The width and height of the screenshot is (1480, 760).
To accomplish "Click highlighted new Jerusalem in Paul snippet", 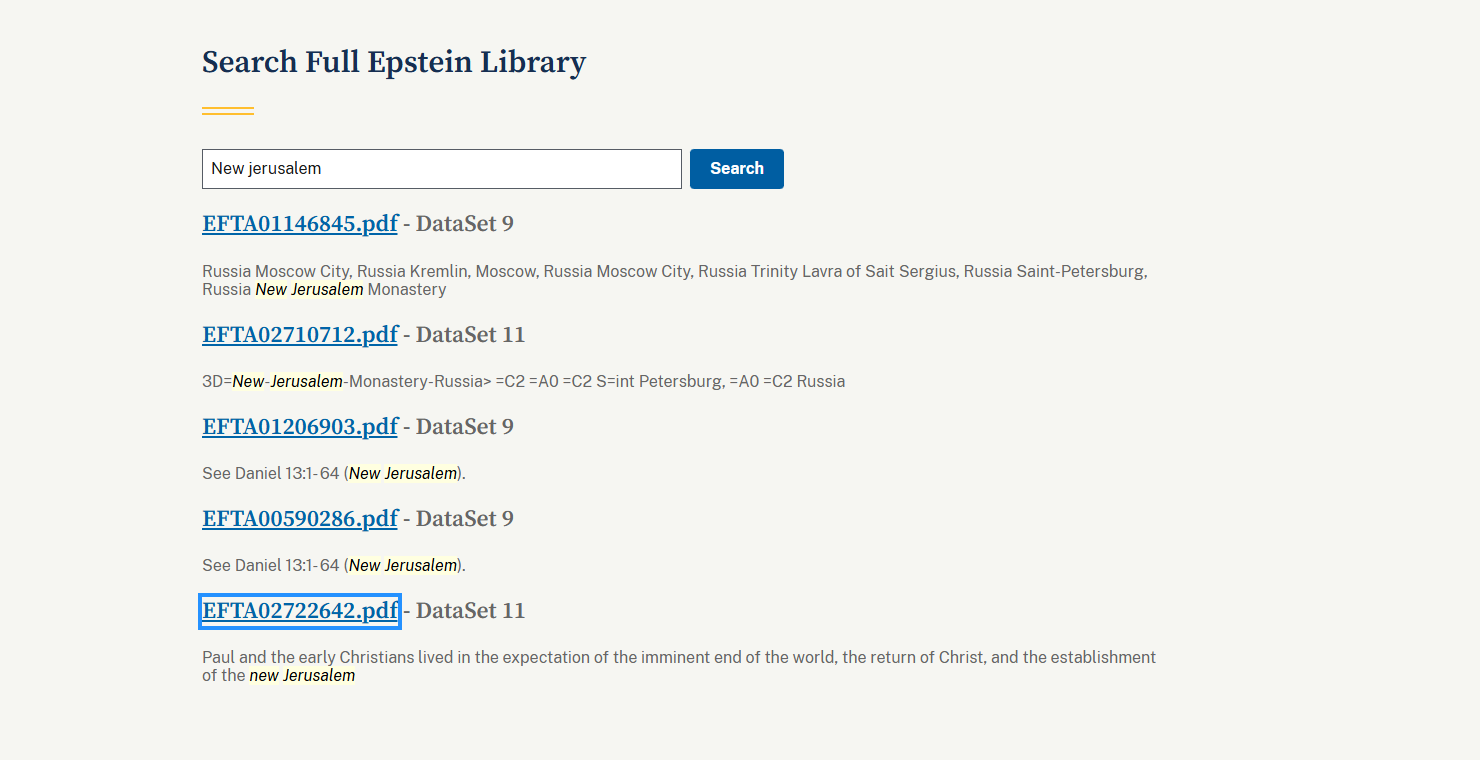I will [302, 676].
